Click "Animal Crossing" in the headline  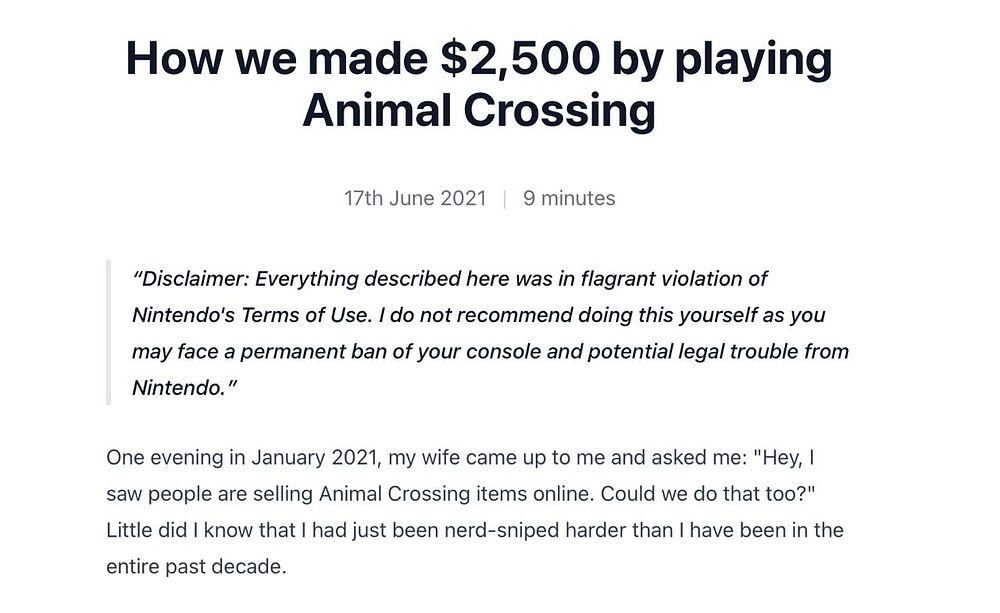click(x=479, y=110)
